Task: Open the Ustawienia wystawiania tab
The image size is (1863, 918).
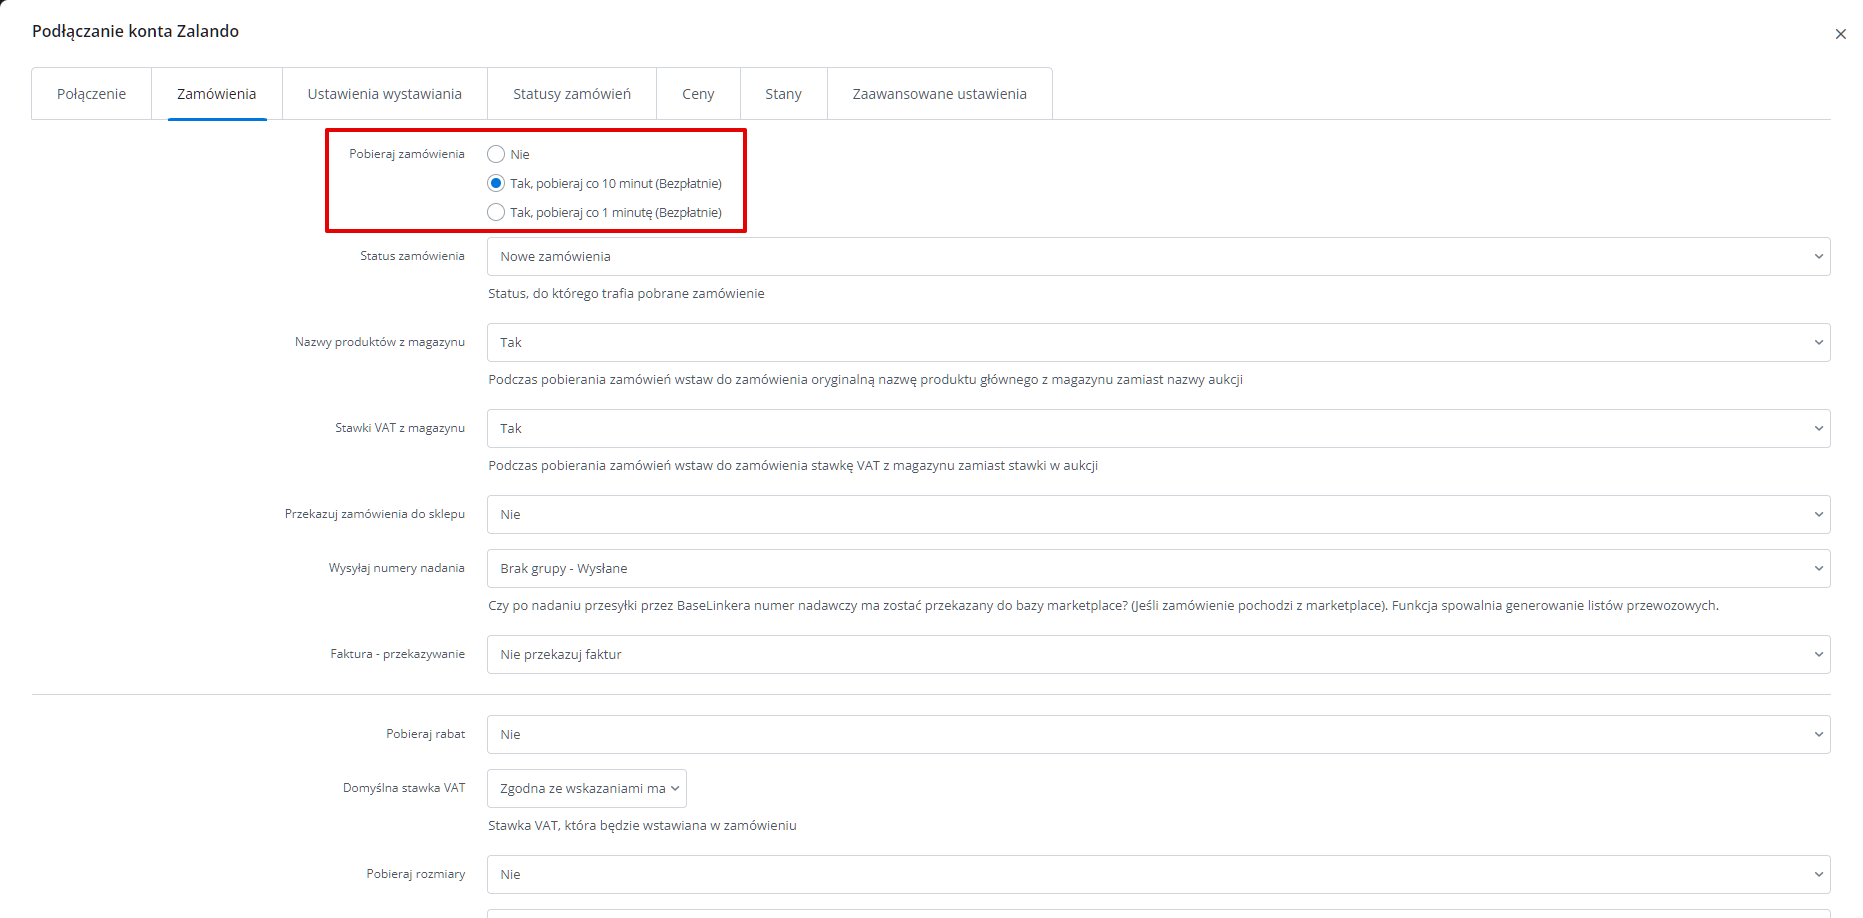Action: [385, 94]
